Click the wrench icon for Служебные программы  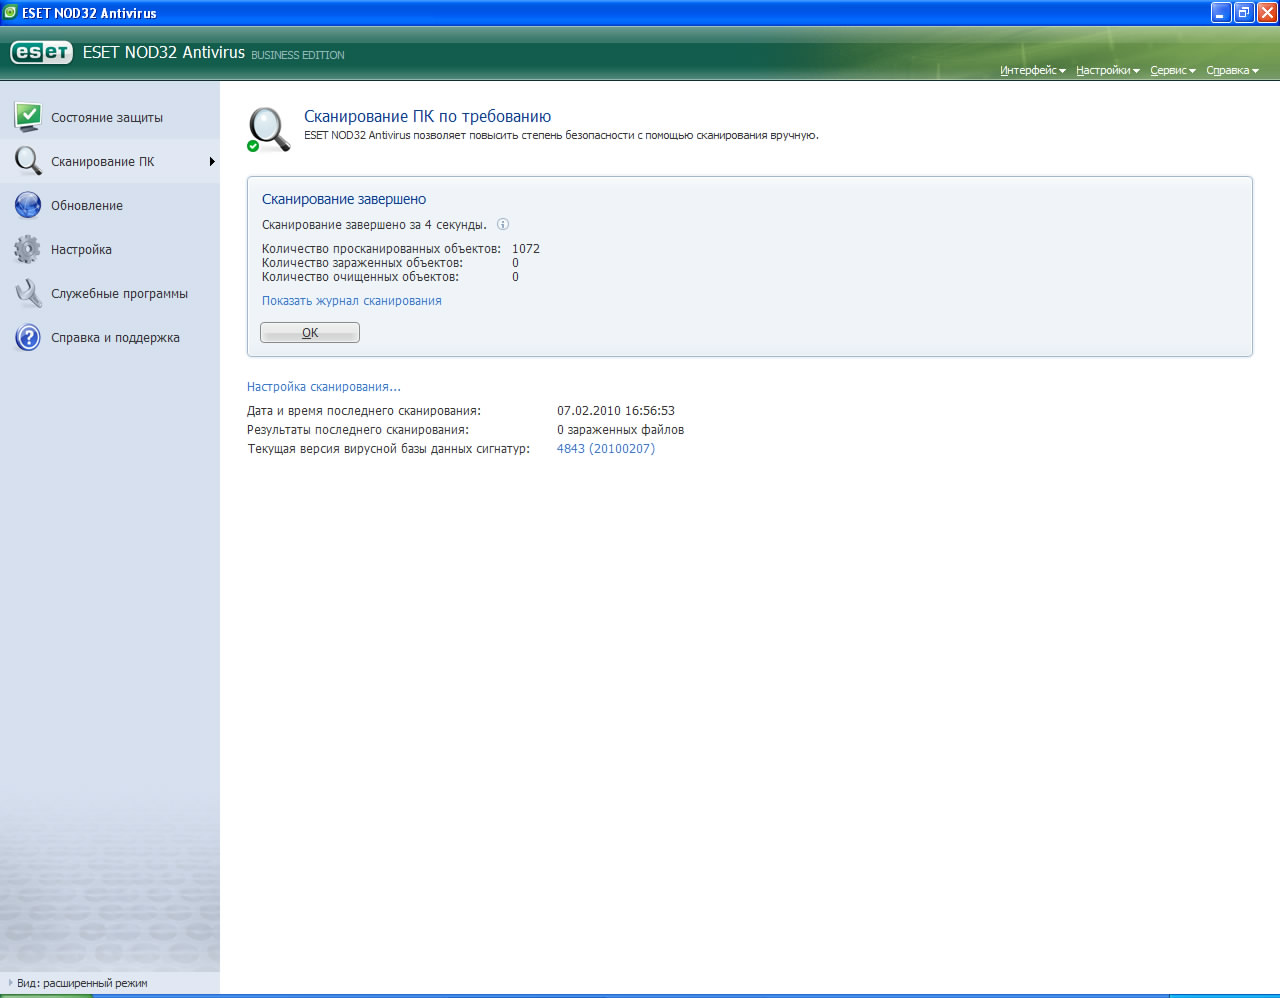28,293
